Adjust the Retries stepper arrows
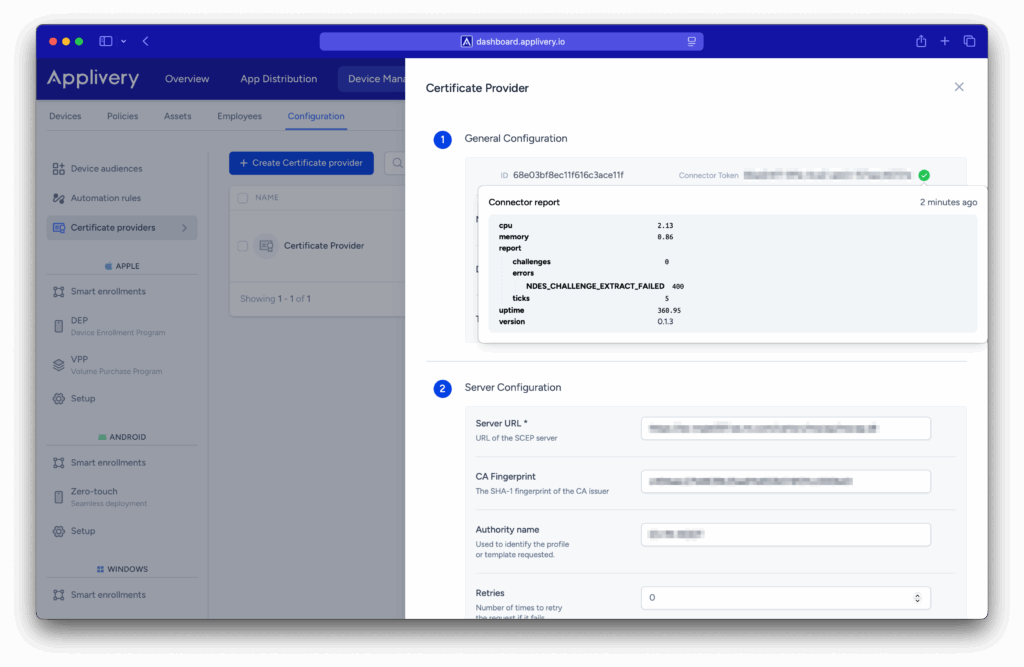The height and width of the screenshot is (667, 1024). tap(917, 598)
